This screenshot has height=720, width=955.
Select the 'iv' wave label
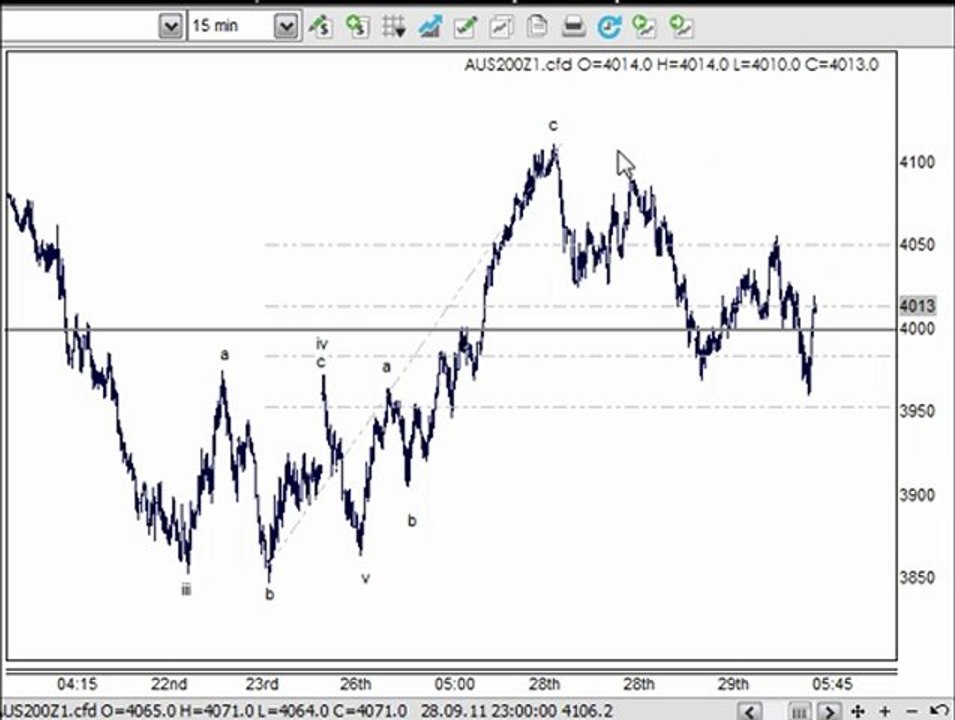coord(322,344)
